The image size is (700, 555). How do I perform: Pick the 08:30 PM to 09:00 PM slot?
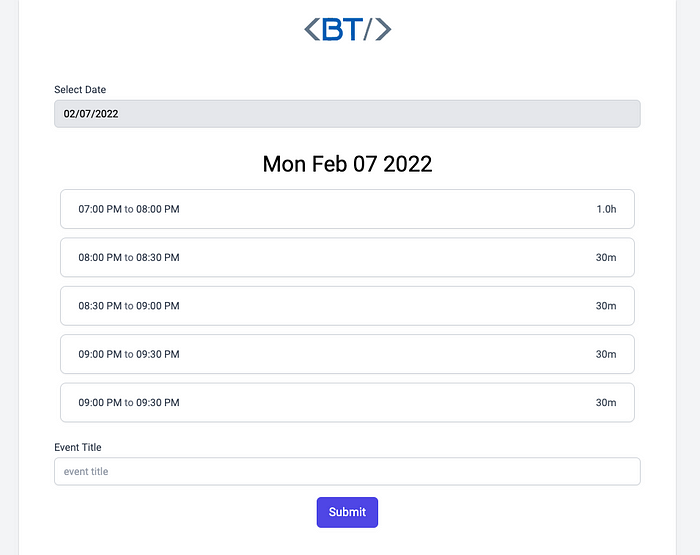[x=347, y=306]
